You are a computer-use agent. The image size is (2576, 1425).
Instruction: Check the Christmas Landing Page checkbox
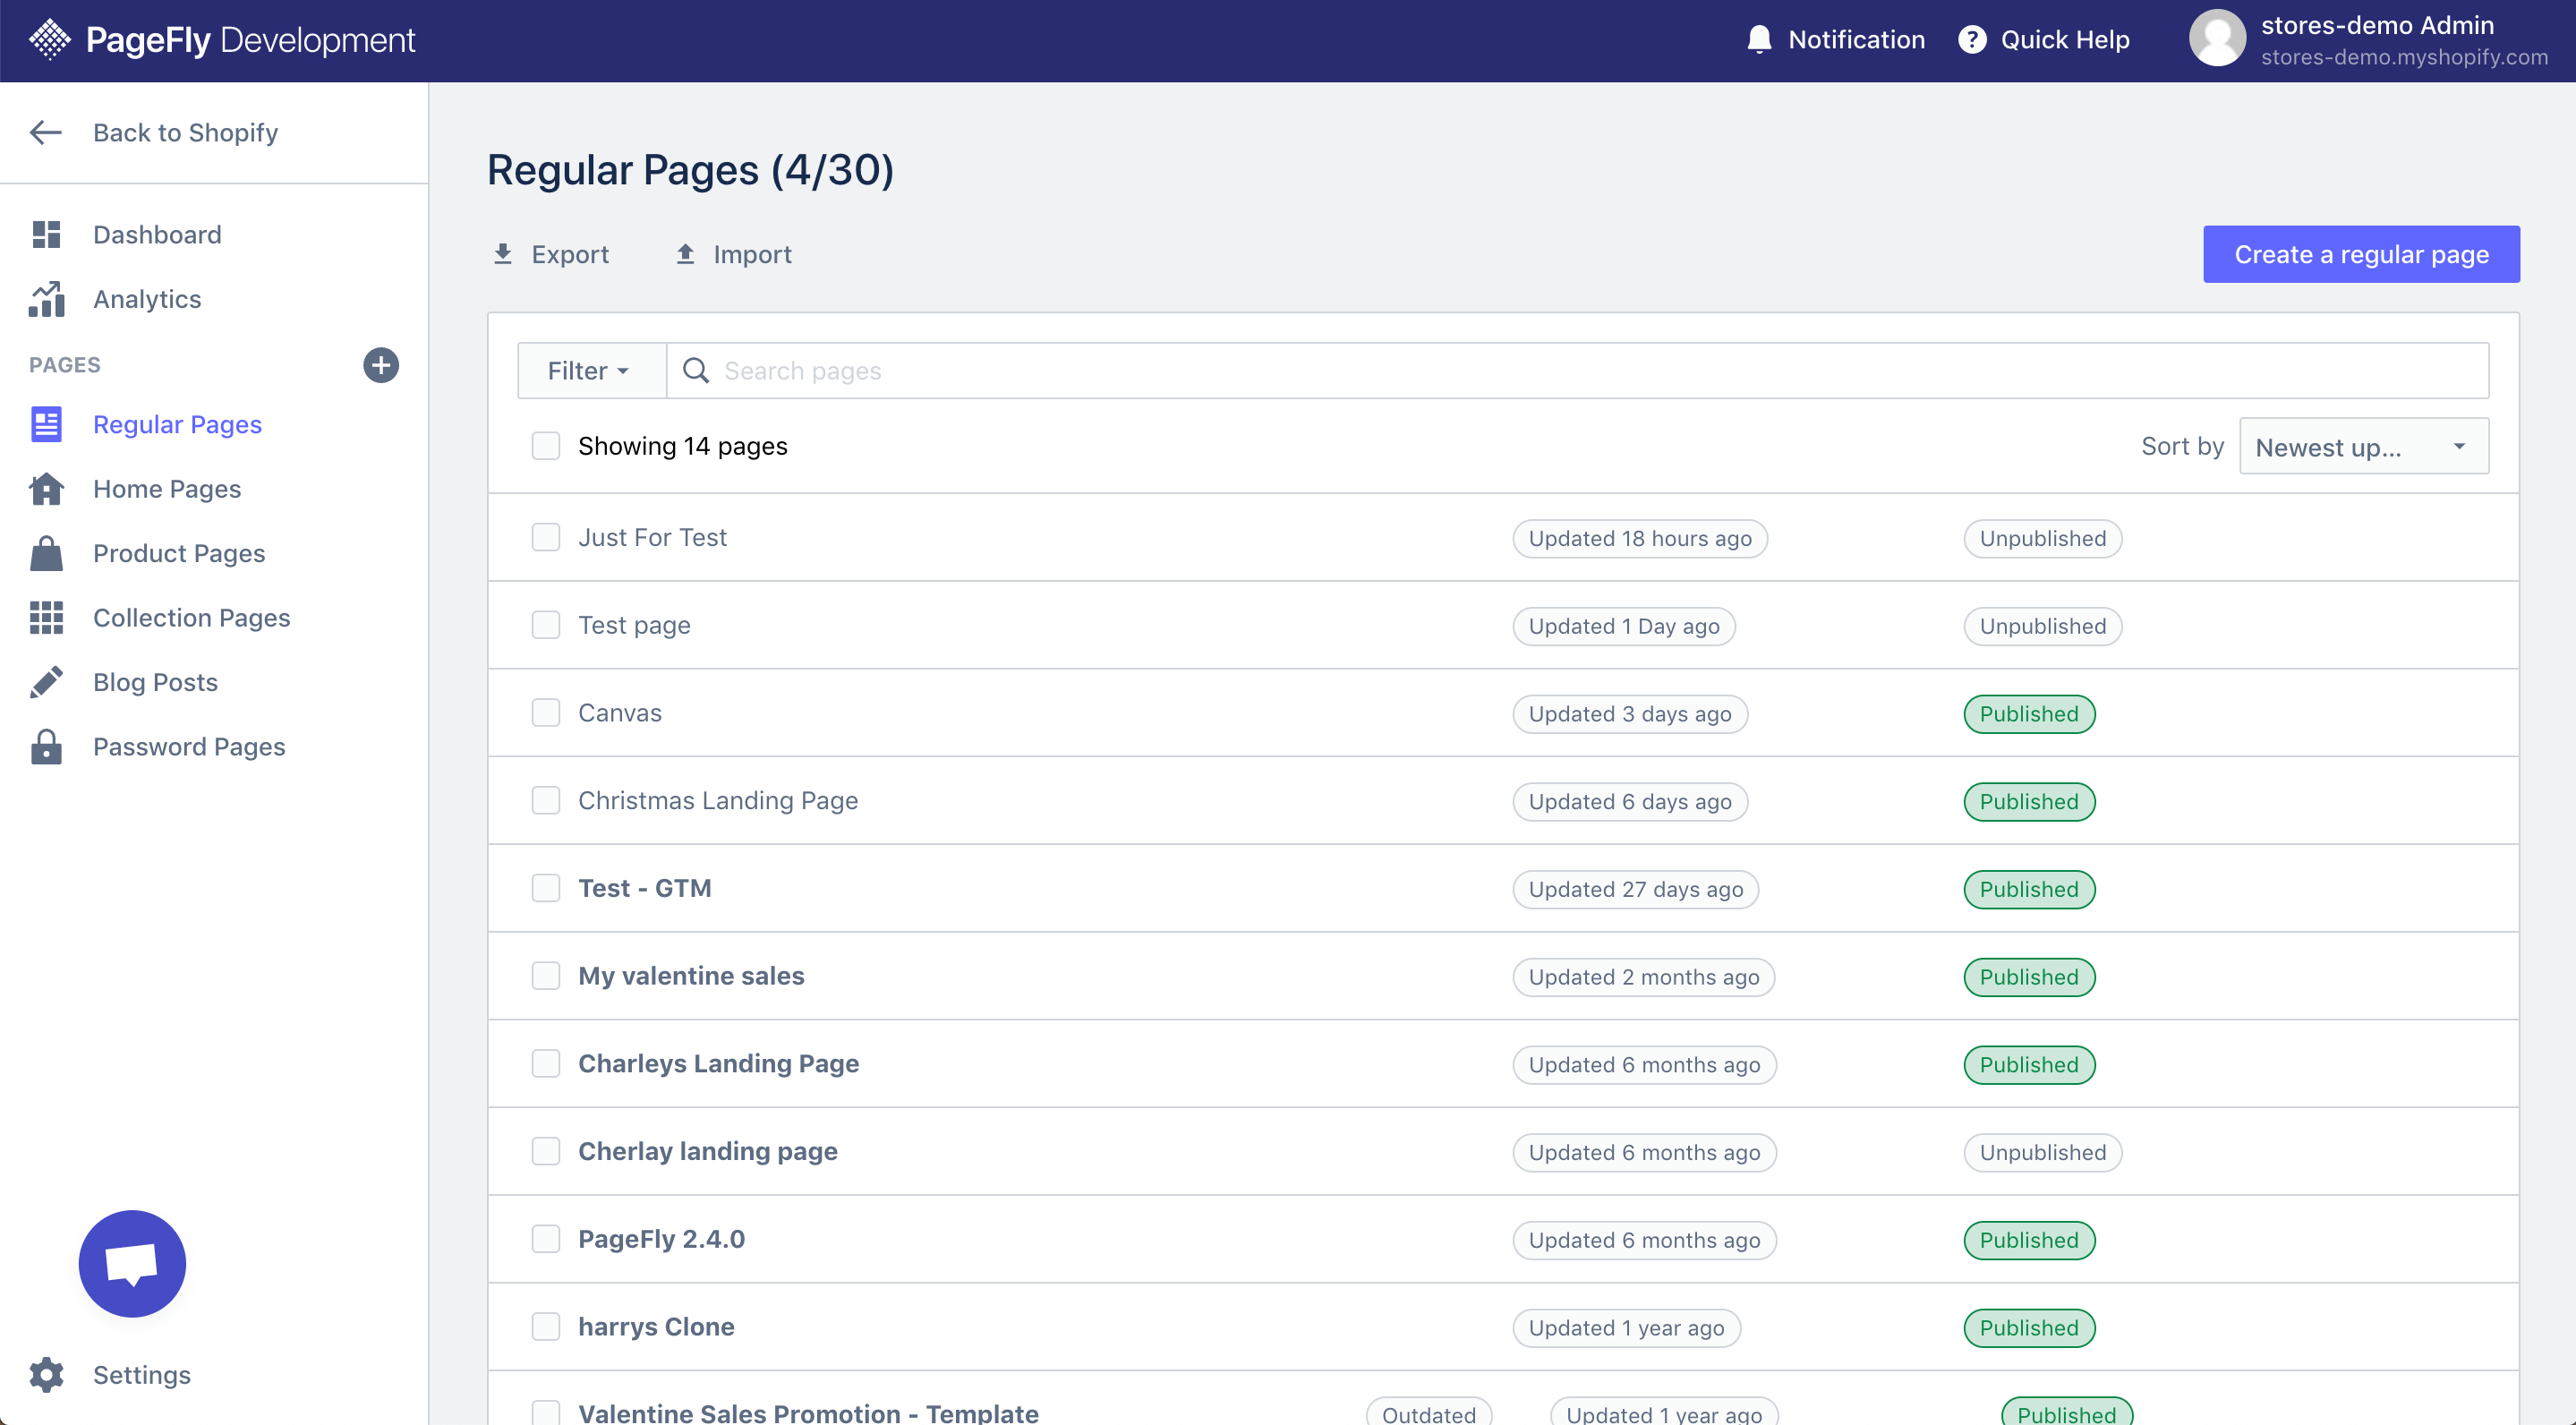(x=546, y=801)
